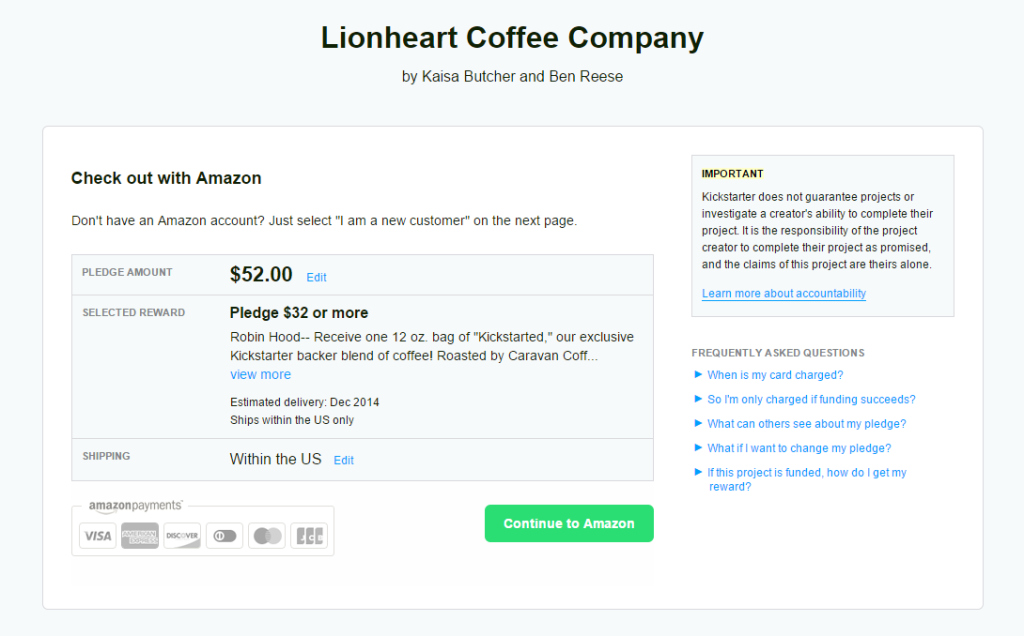Expand 'So I'm only charged if funding succeeds?'

click(811, 399)
